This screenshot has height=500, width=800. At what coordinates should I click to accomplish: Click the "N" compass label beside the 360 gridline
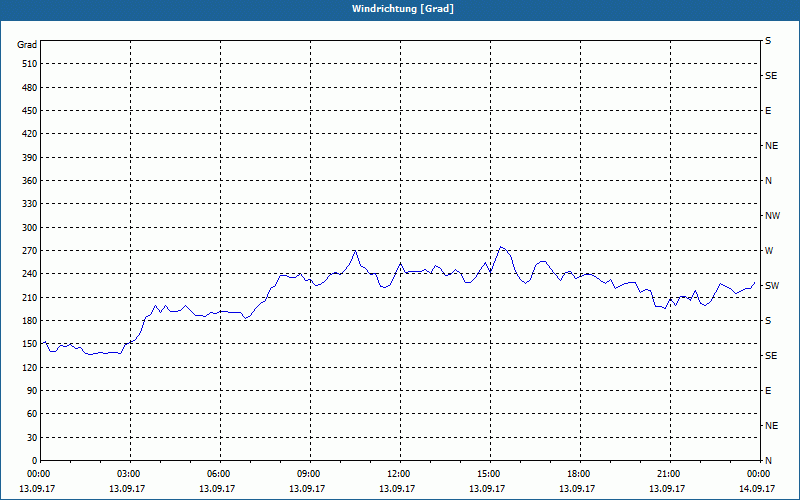tap(769, 181)
